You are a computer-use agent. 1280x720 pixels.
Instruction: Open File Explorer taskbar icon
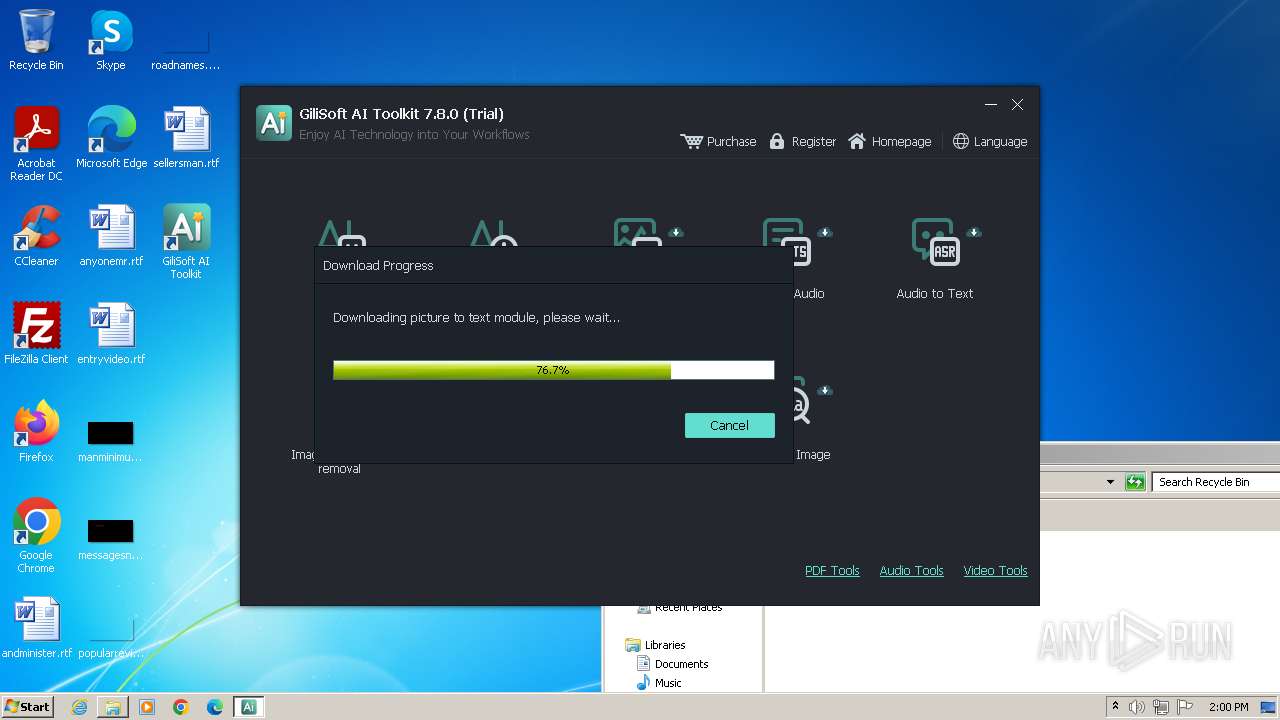(x=113, y=707)
